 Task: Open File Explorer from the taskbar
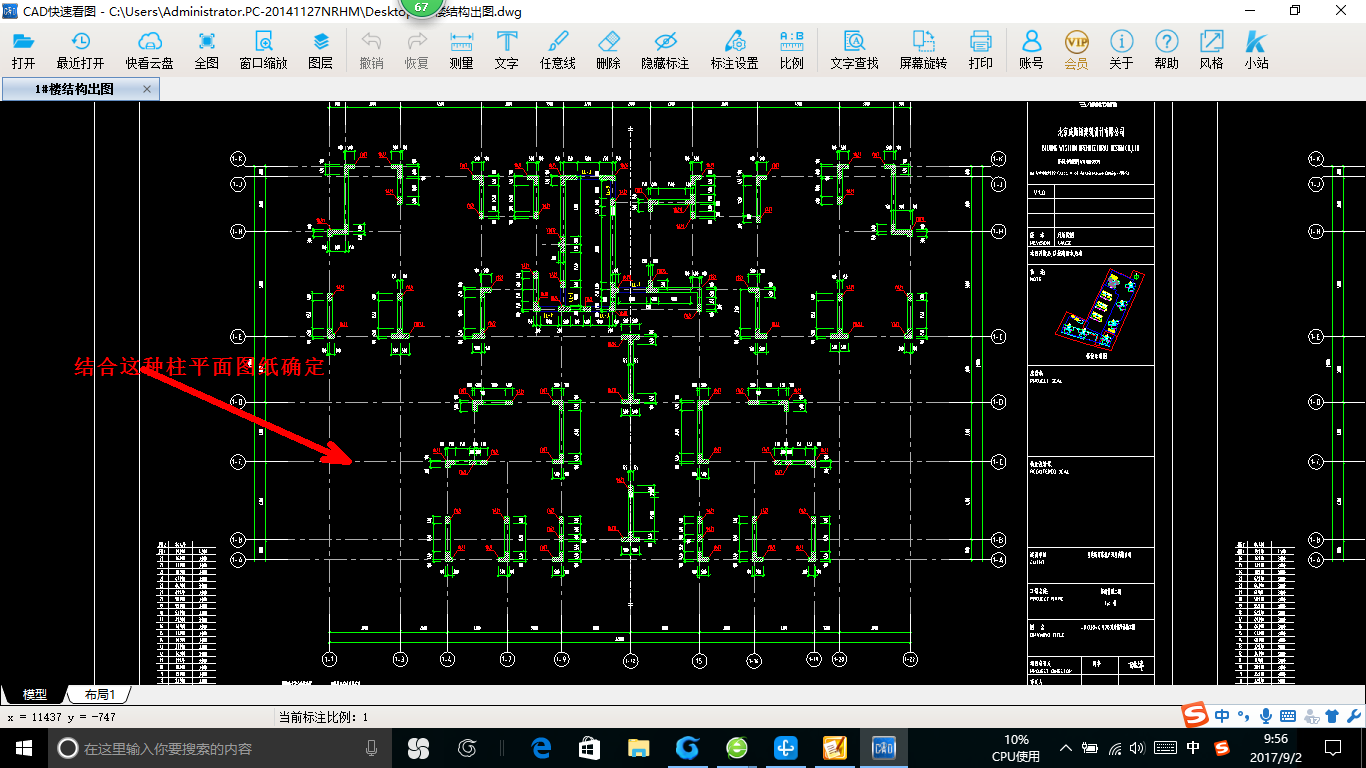click(x=638, y=747)
